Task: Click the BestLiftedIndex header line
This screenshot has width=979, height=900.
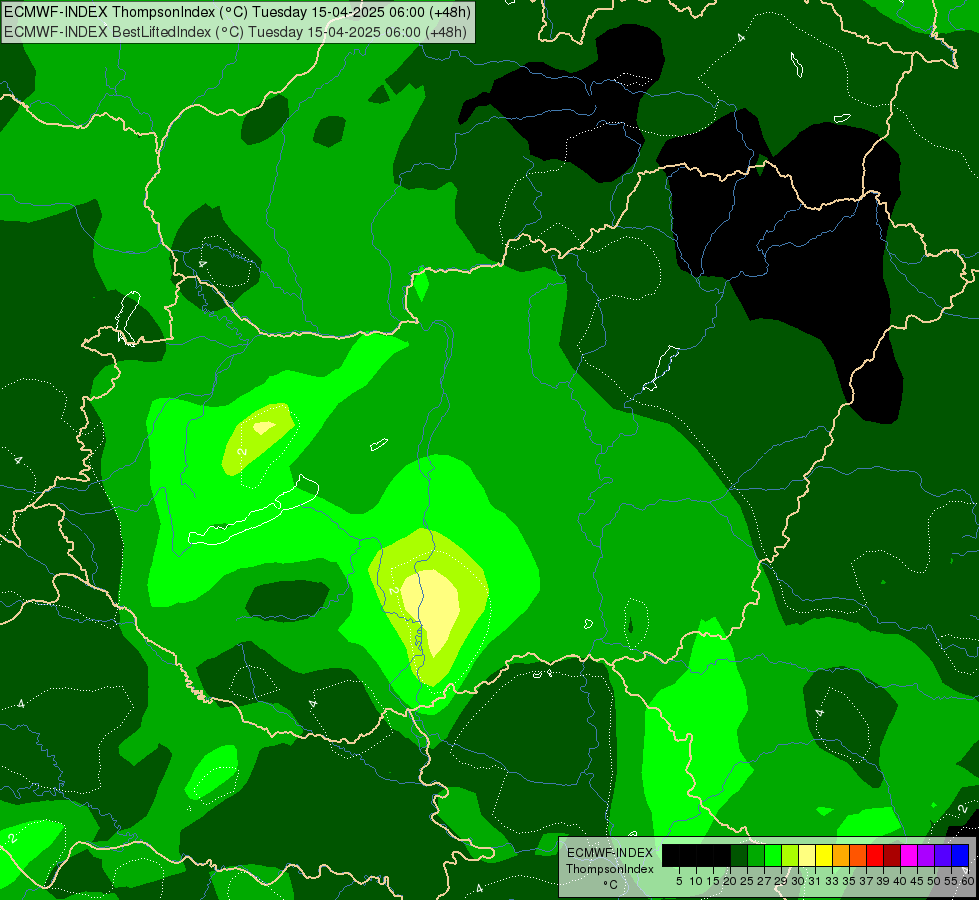Action: click(x=235, y=32)
